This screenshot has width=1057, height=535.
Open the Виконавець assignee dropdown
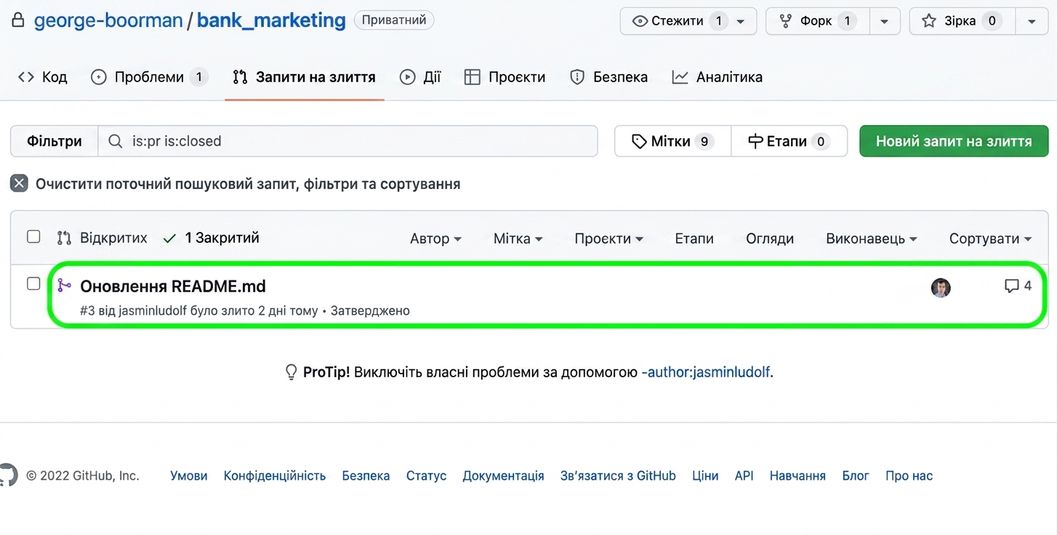(x=872, y=239)
